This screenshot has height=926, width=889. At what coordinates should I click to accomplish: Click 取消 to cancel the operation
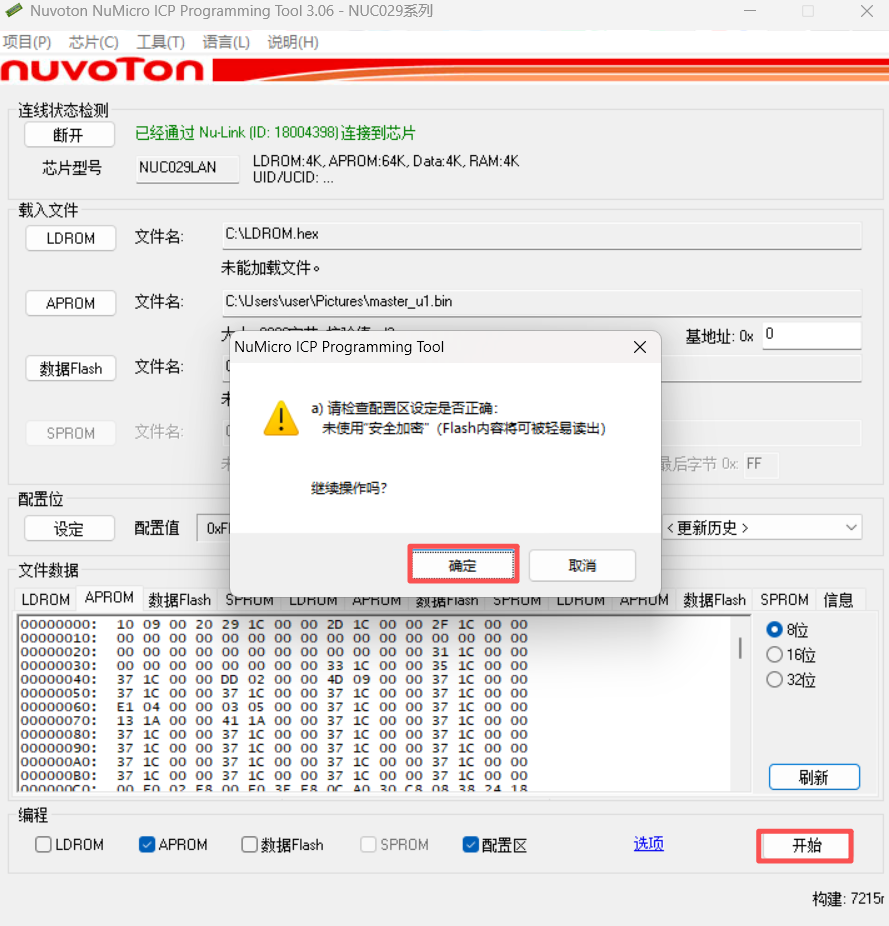click(x=582, y=565)
